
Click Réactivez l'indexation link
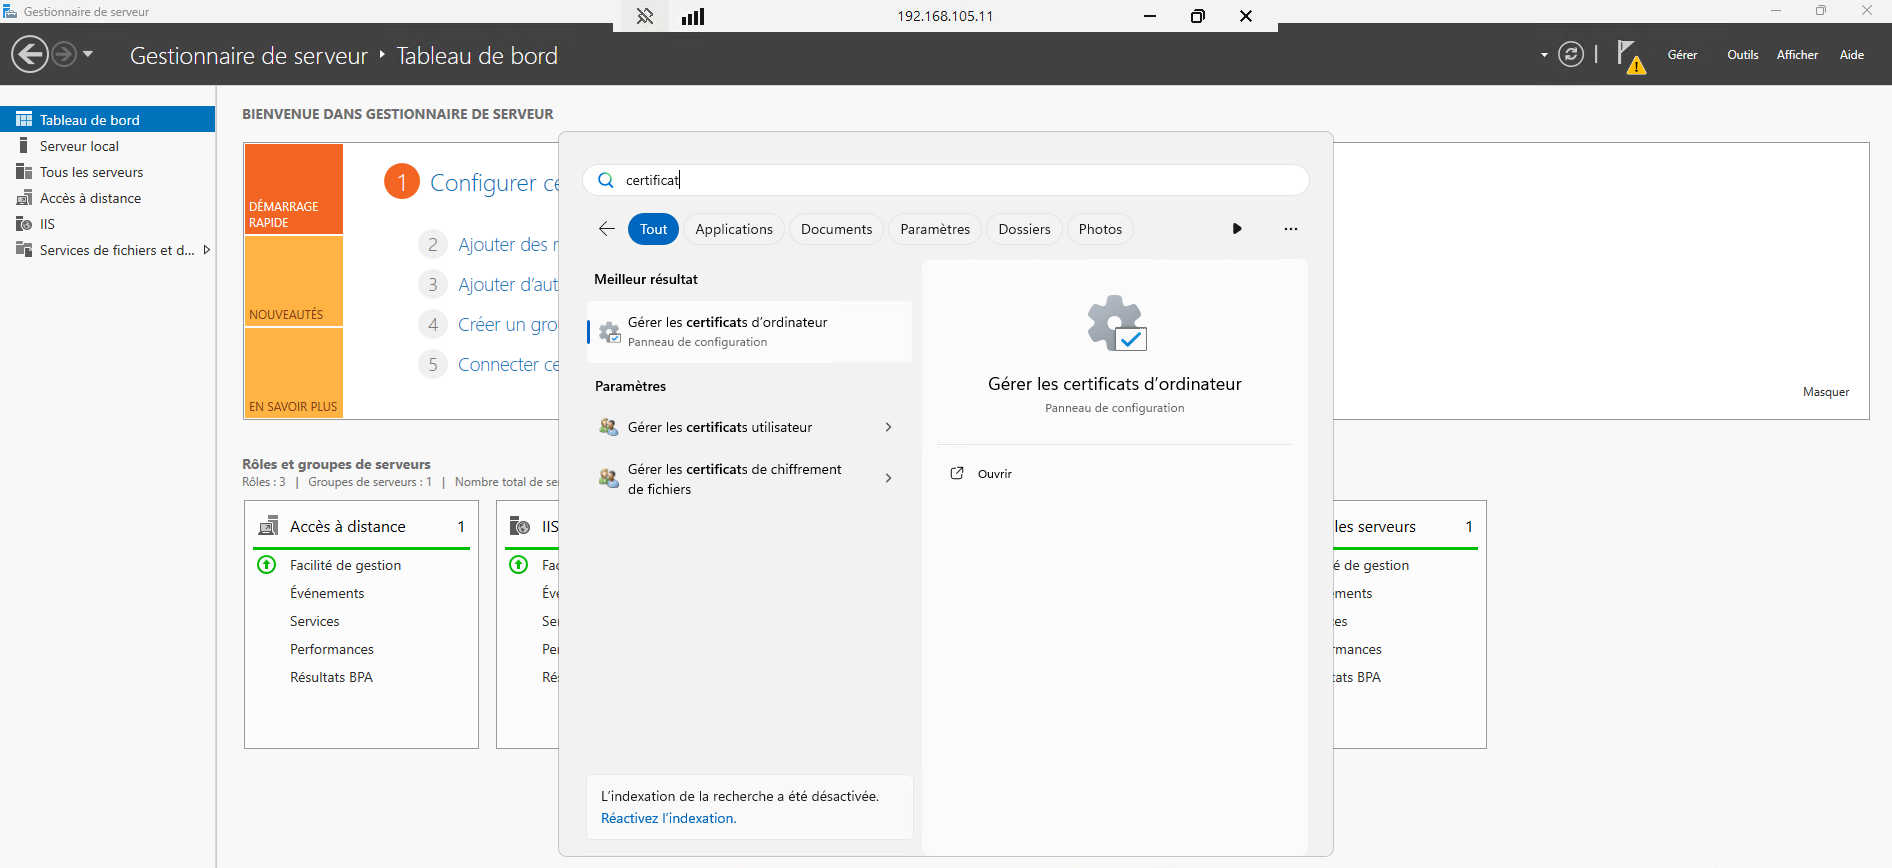tap(668, 818)
